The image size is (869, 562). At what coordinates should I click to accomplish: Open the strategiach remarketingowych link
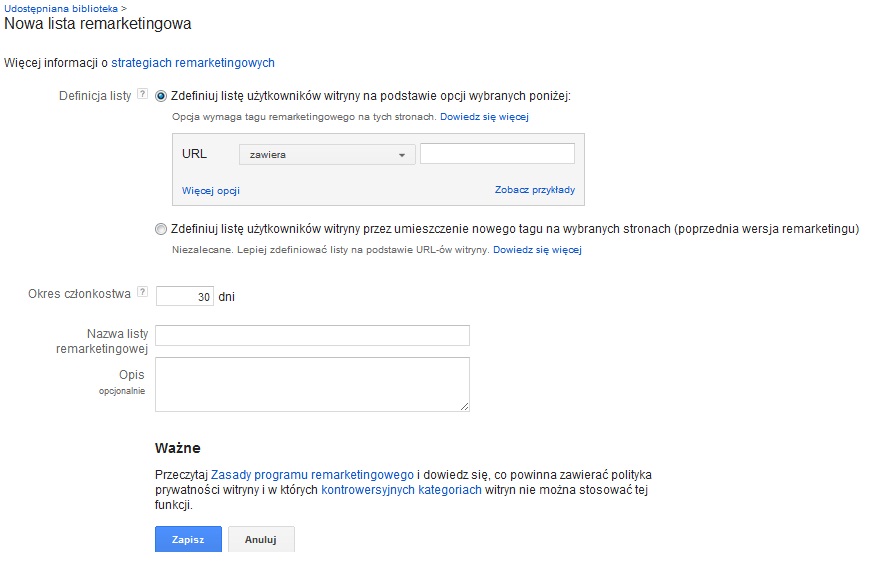(193, 63)
